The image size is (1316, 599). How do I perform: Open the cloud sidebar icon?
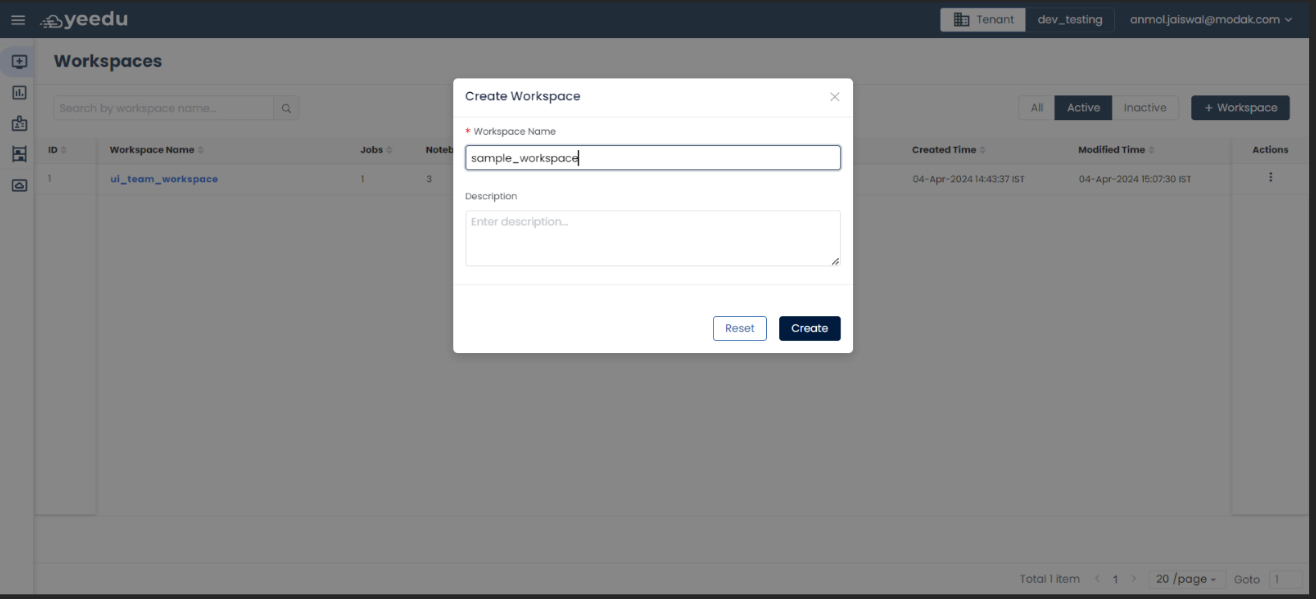point(18,185)
